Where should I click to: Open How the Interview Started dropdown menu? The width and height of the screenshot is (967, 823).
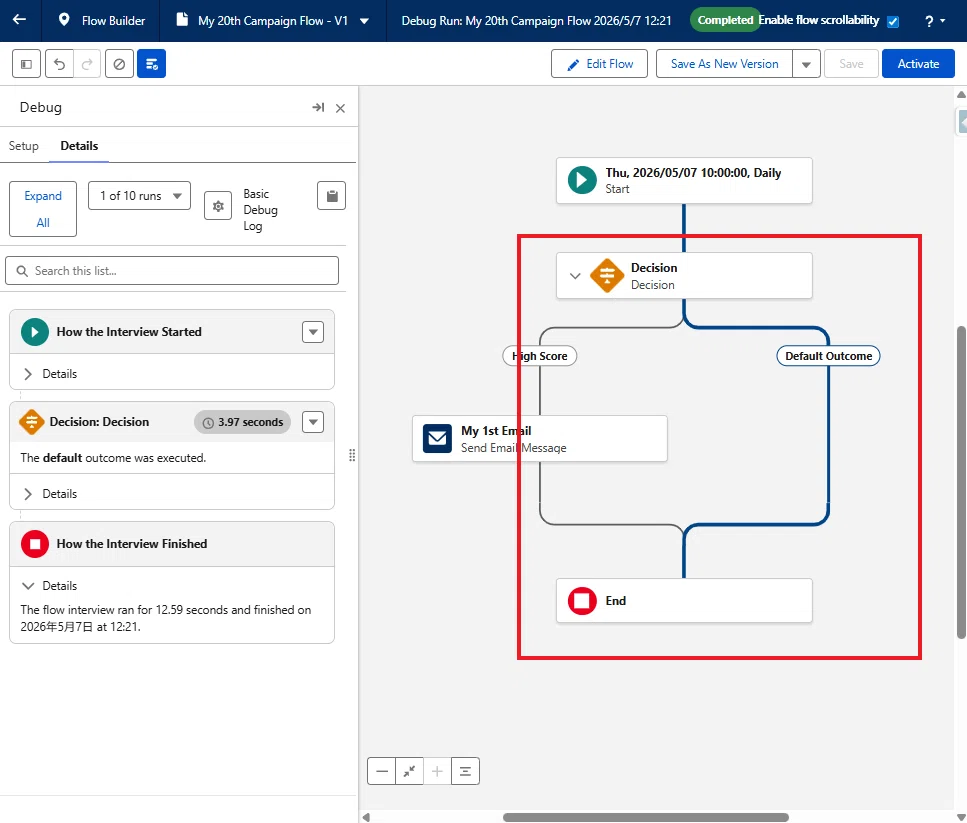pos(313,332)
